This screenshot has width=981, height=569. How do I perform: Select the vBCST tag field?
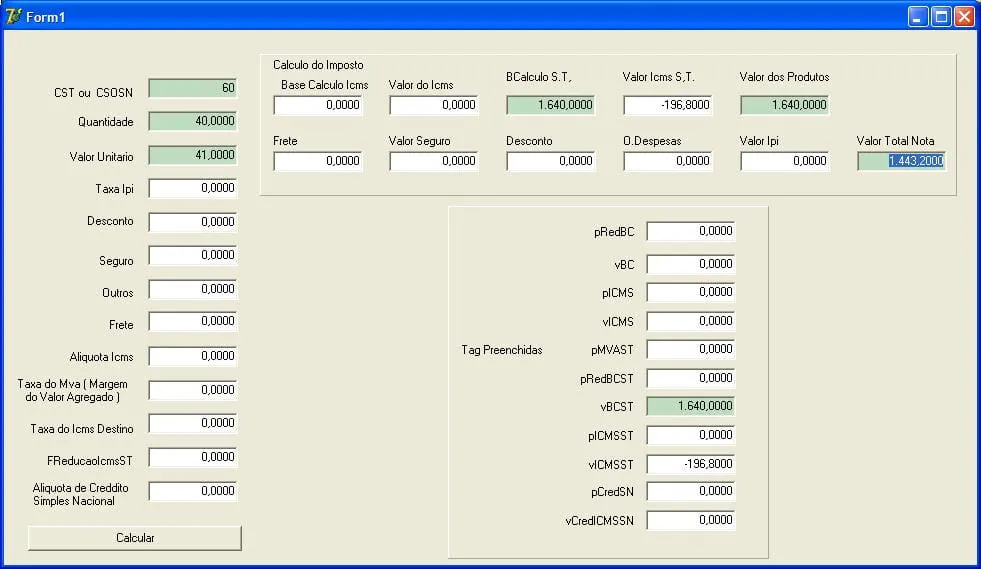690,406
